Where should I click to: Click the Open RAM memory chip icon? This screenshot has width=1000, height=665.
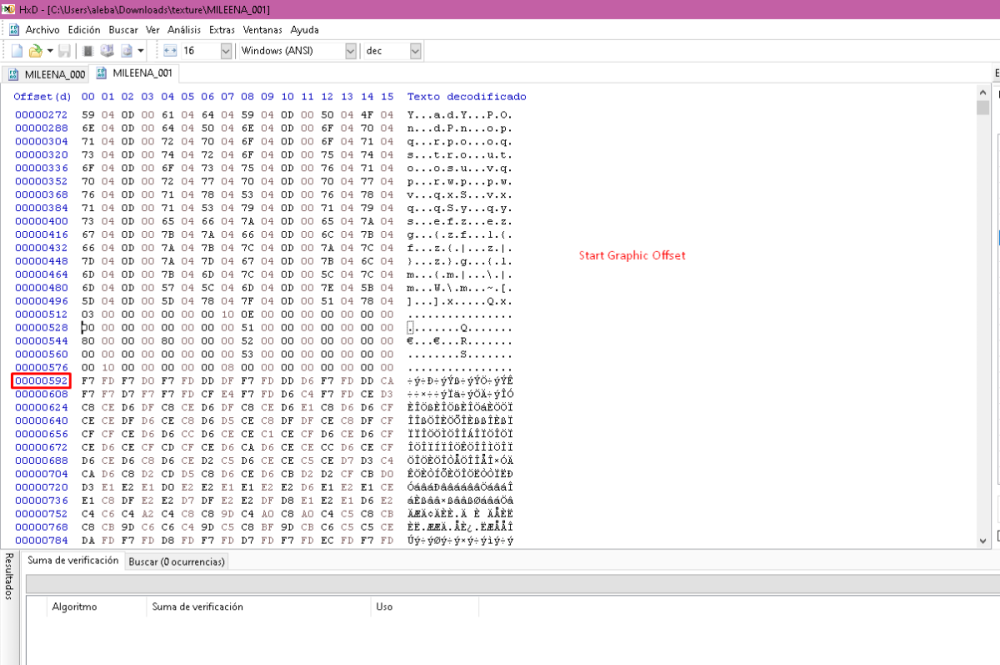pyautogui.click(x=88, y=50)
